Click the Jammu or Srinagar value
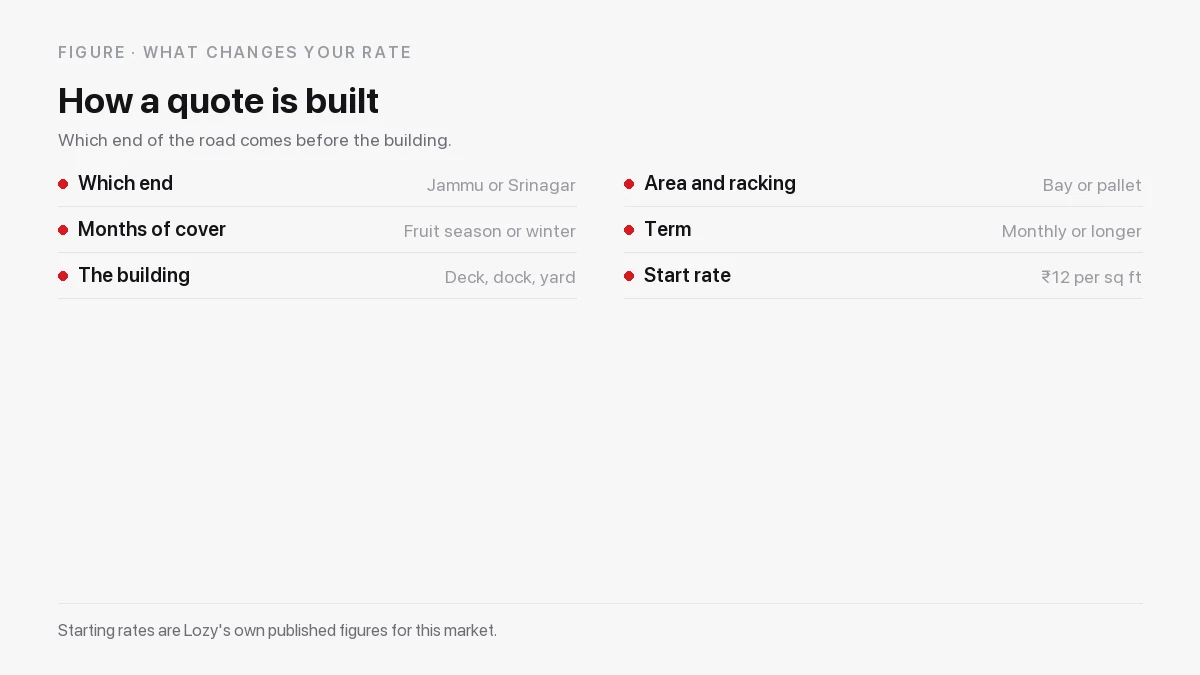This screenshot has height=675, width=1200. [x=501, y=185]
